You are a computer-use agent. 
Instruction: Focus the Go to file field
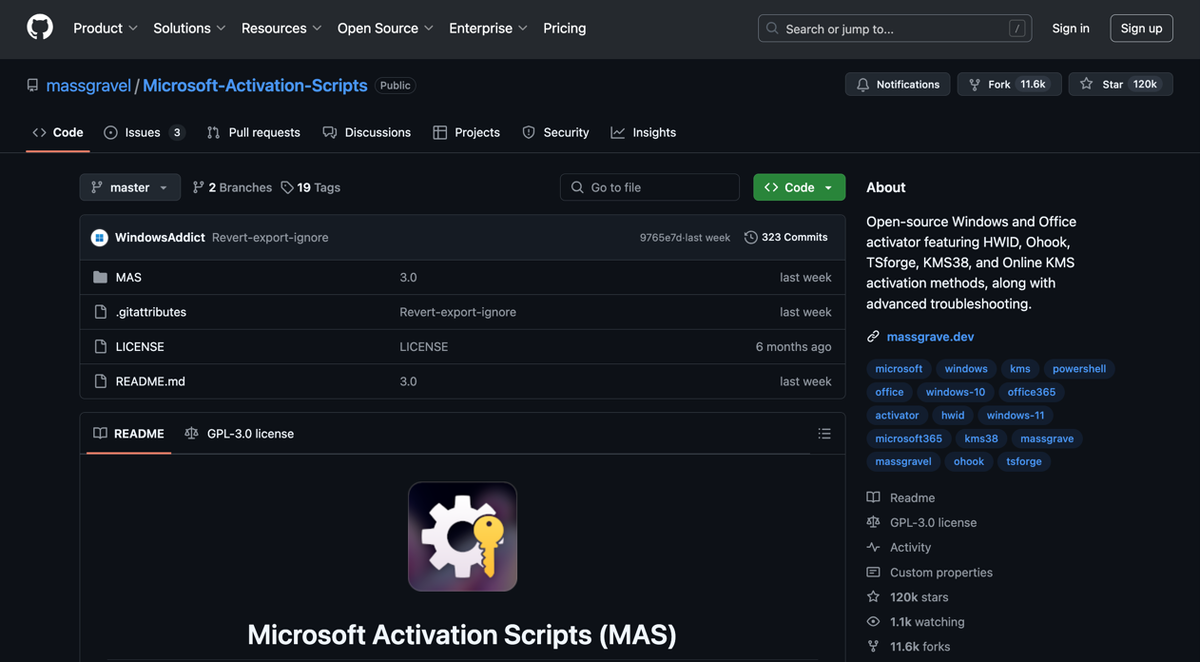point(650,187)
